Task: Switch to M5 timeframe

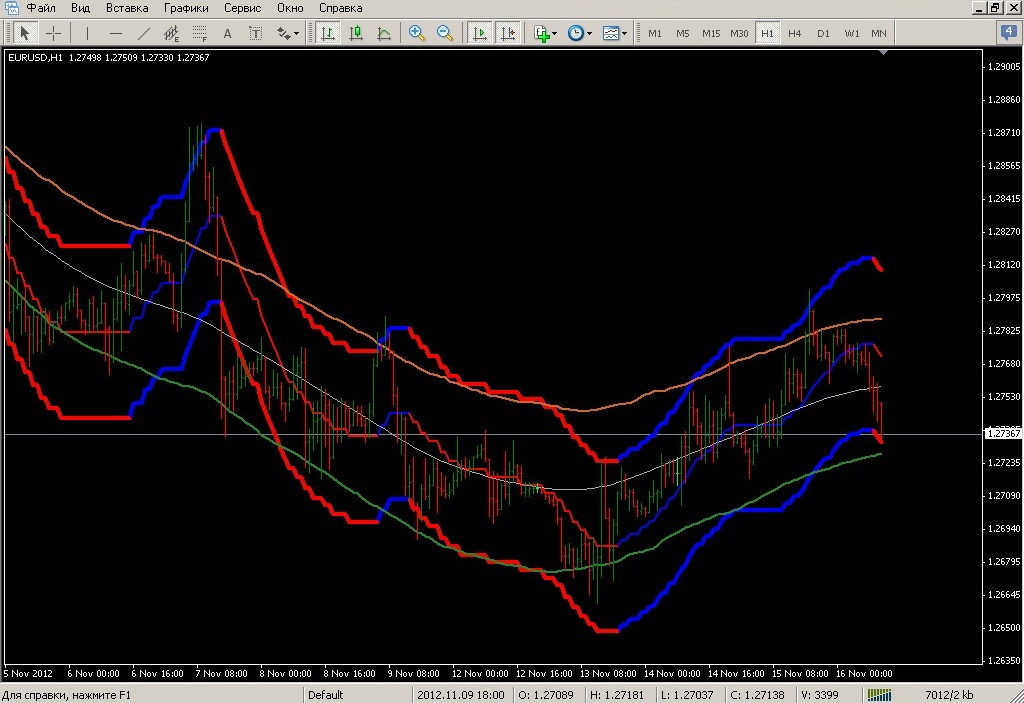Action: pyautogui.click(x=682, y=33)
